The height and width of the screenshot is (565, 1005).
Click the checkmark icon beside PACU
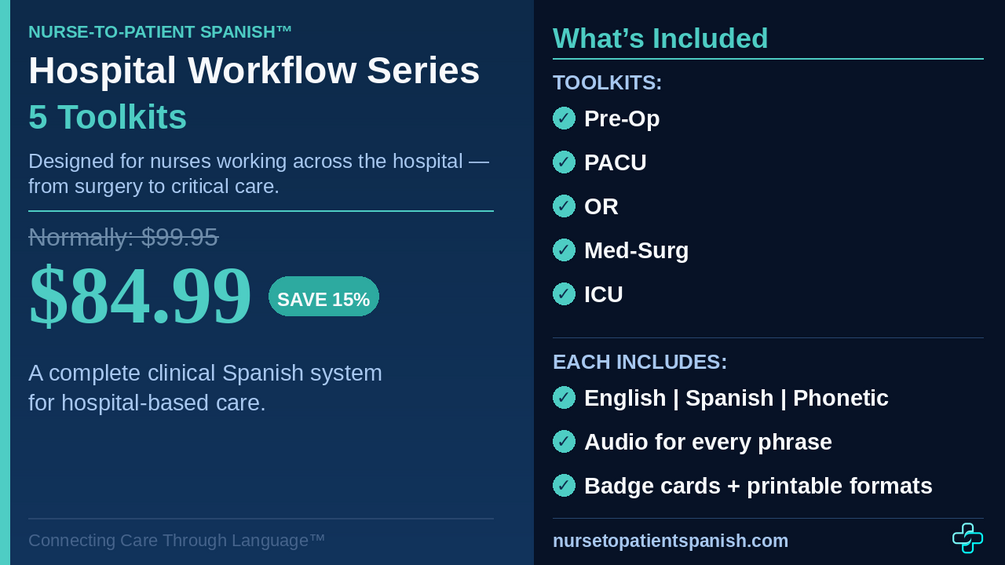(x=564, y=162)
